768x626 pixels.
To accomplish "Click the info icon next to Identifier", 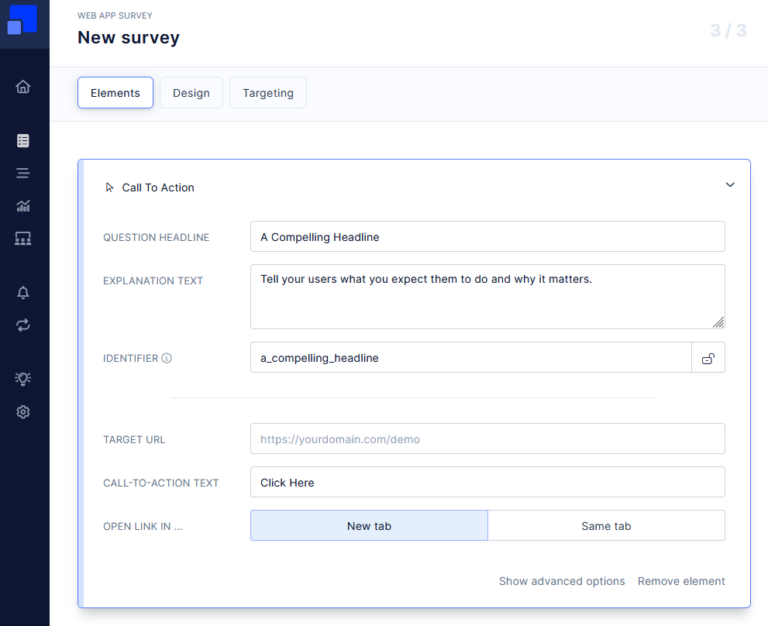I will 167,358.
